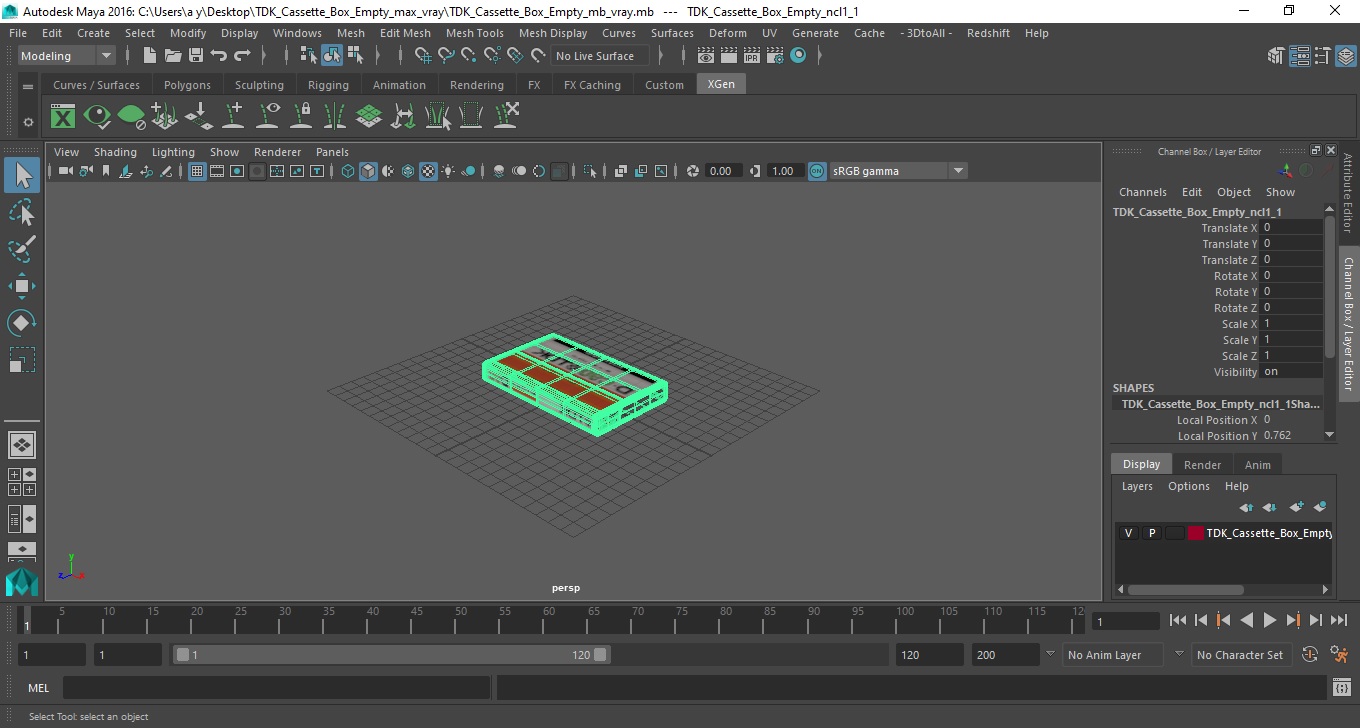Activate the Scale tool in the toolbox

[x=22, y=360]
